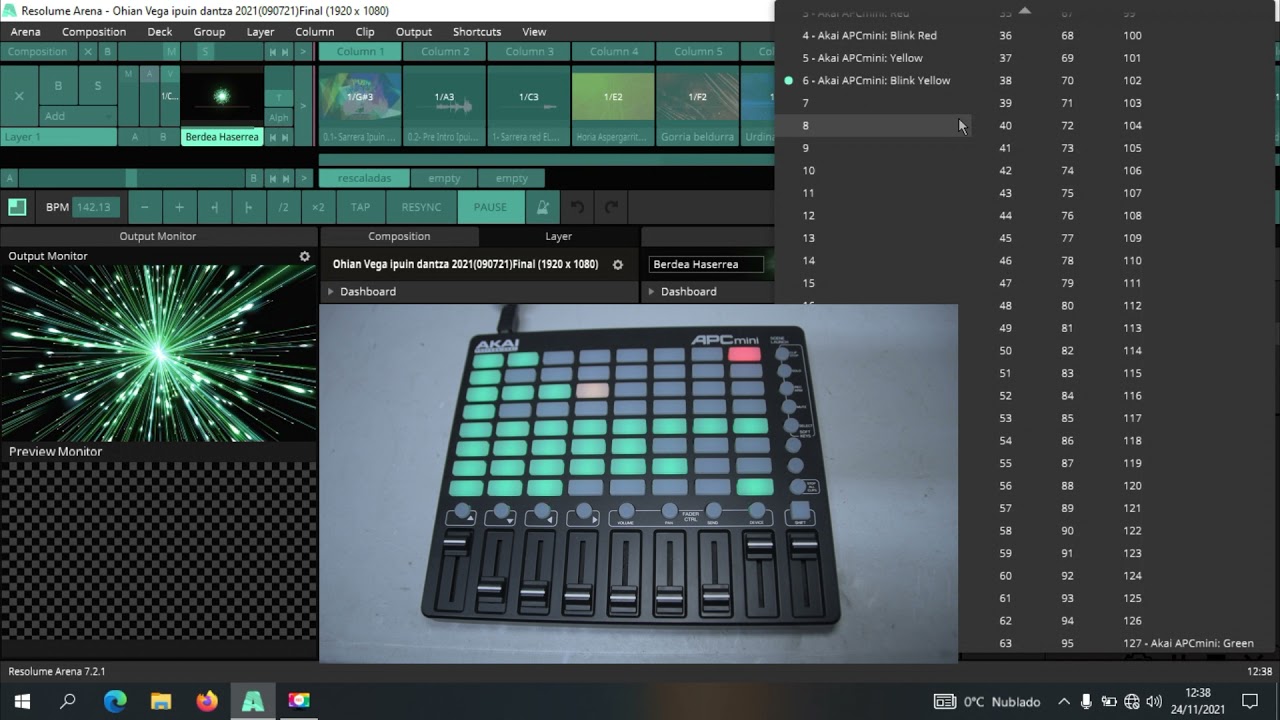Toggle Composition bypass B button
1280x720 pixels.
pos(107,52)
